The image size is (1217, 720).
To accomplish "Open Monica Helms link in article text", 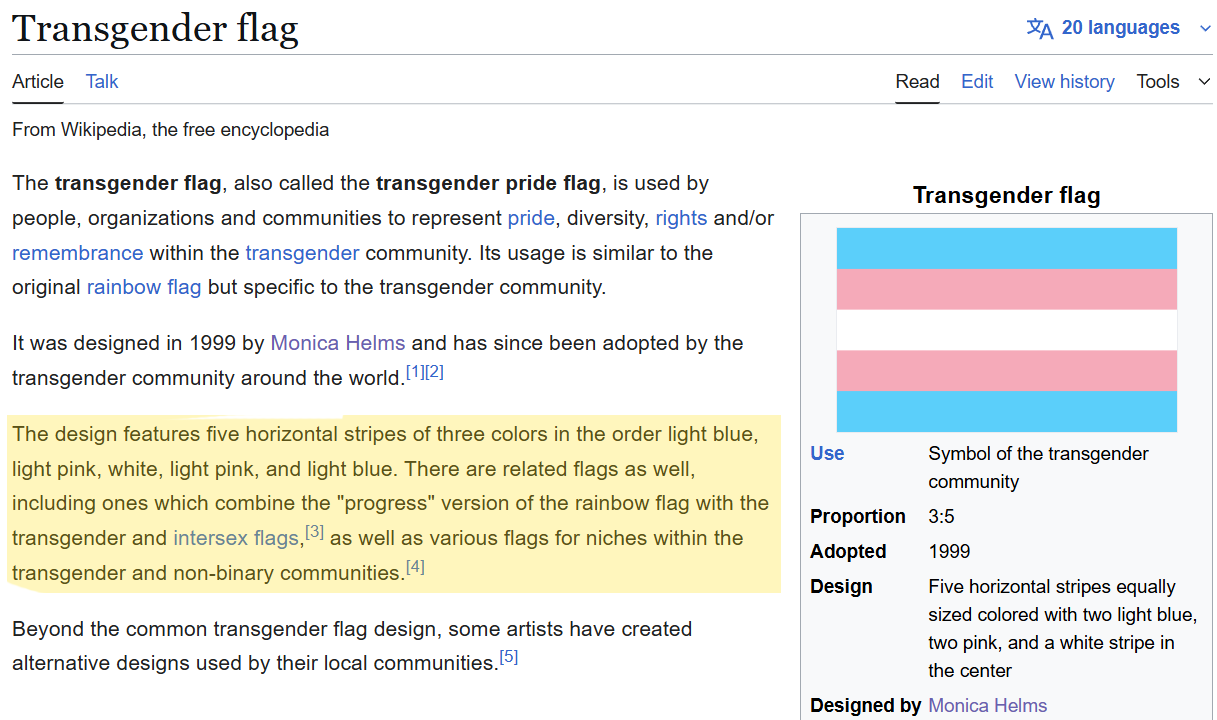I will (338, 343).
